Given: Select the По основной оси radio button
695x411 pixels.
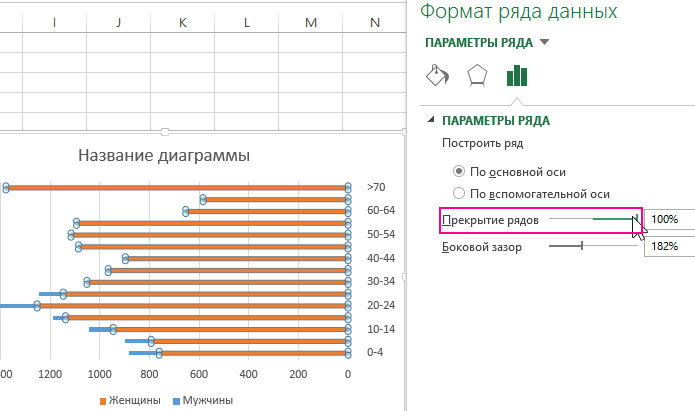Looking at the screenshot, I should pyautogui.click(x=459, y=171).
